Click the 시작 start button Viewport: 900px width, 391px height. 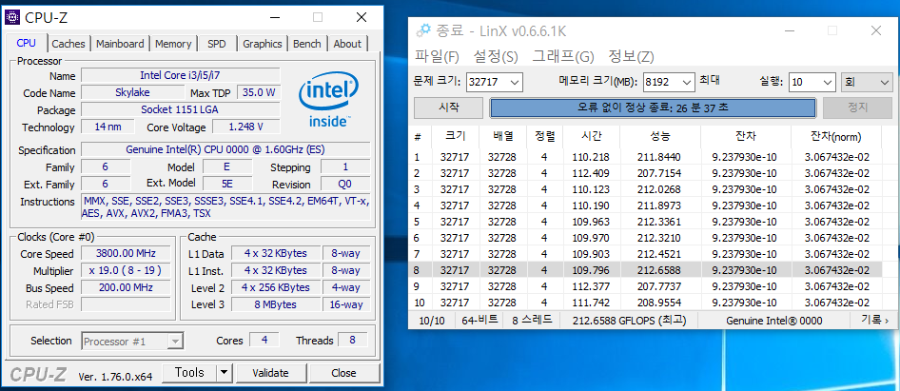point(448,107)
